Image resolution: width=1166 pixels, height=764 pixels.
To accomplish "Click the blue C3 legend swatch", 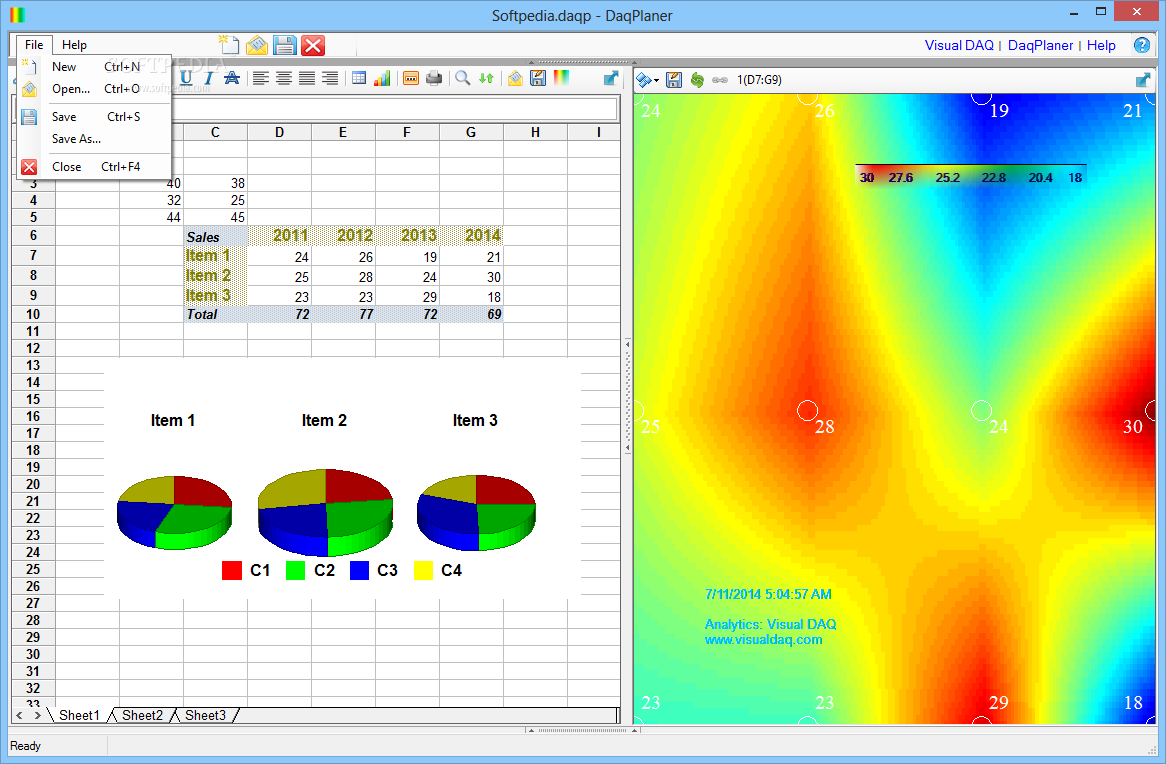I will coord(359,571).
